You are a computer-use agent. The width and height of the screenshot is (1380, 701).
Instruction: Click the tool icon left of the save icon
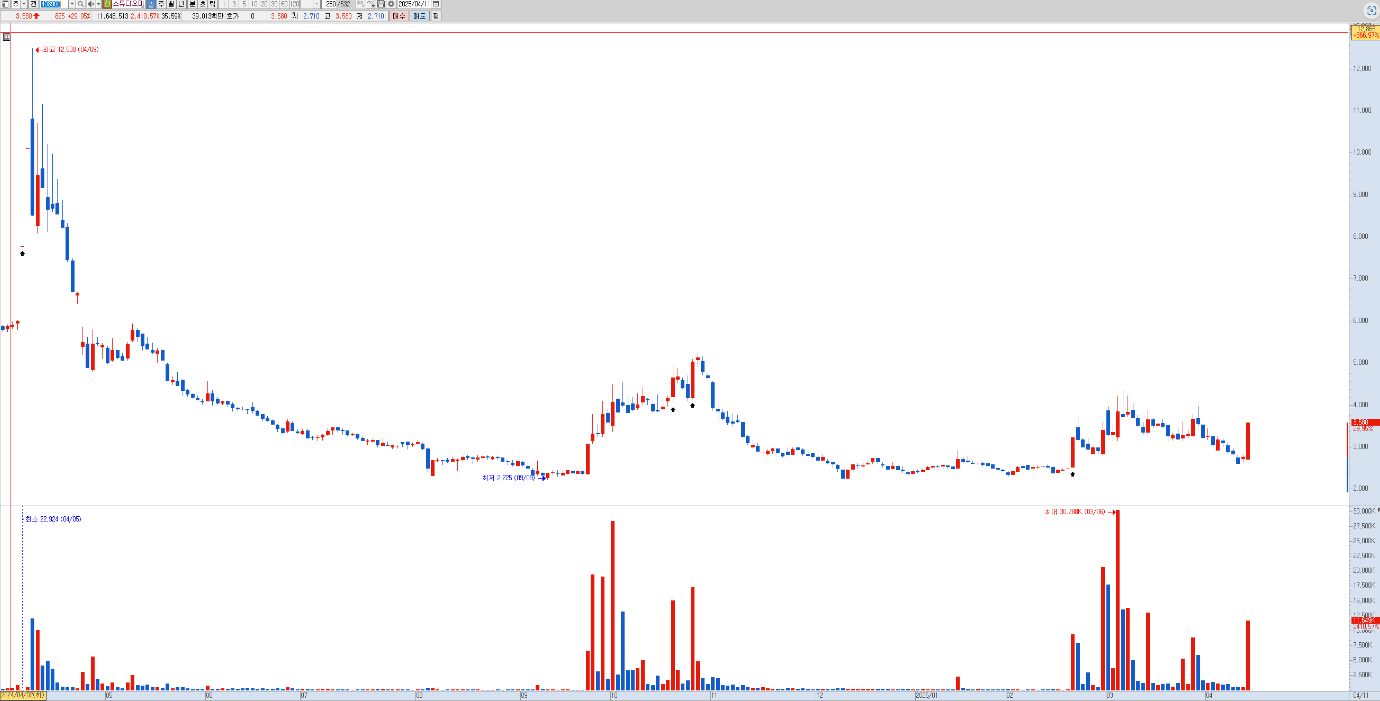click(x=371, y=5)
